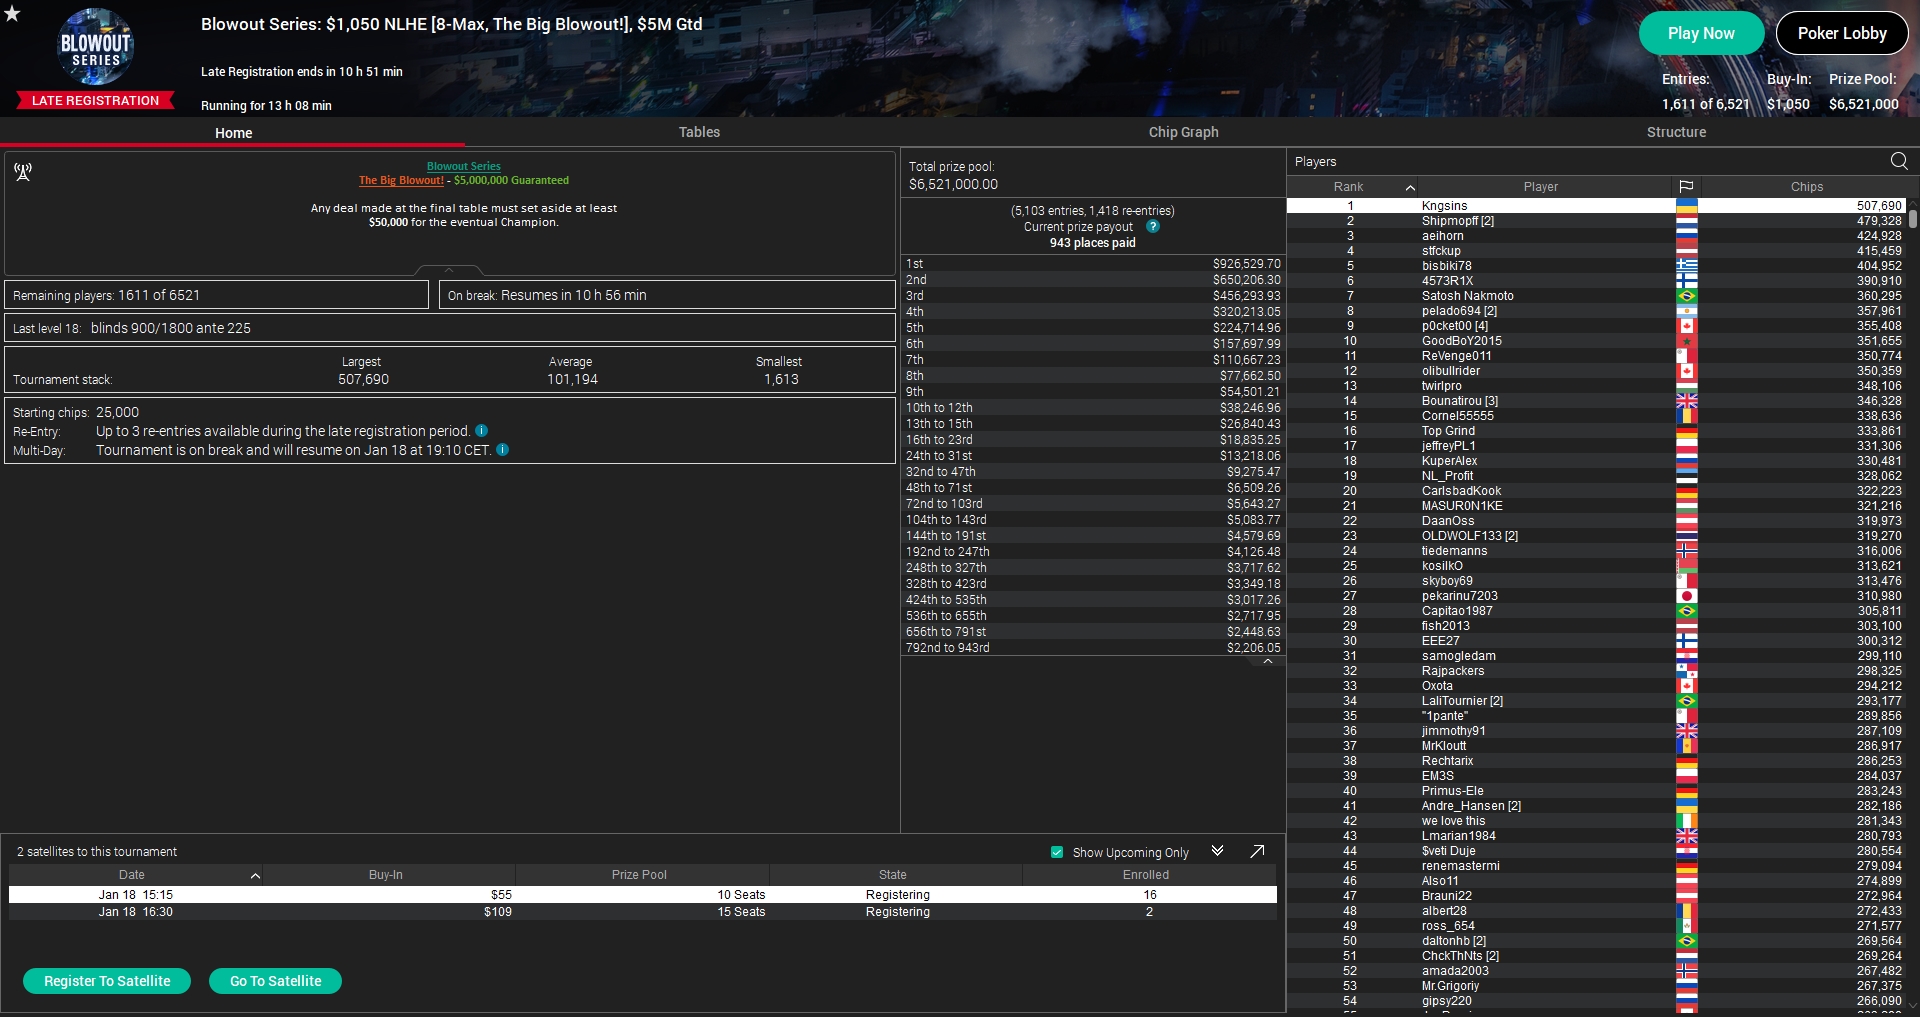Viewport: 1920px width, 1017px height.
Task: Click the flag column header icon
Action: tap(1686, 187)
